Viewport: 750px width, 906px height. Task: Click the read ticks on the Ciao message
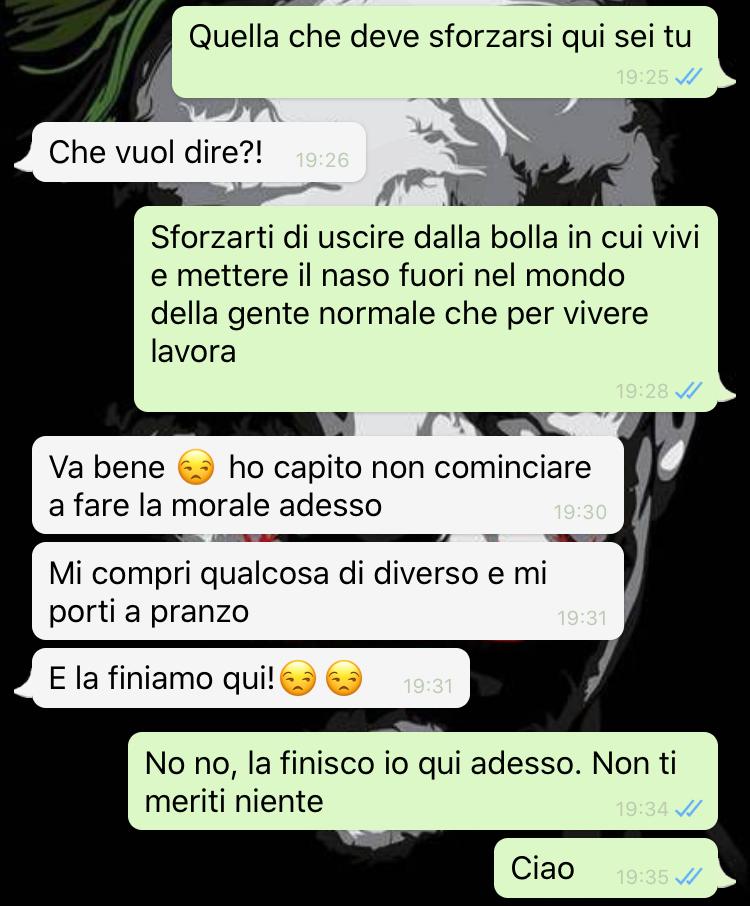[x=689, y=877]
